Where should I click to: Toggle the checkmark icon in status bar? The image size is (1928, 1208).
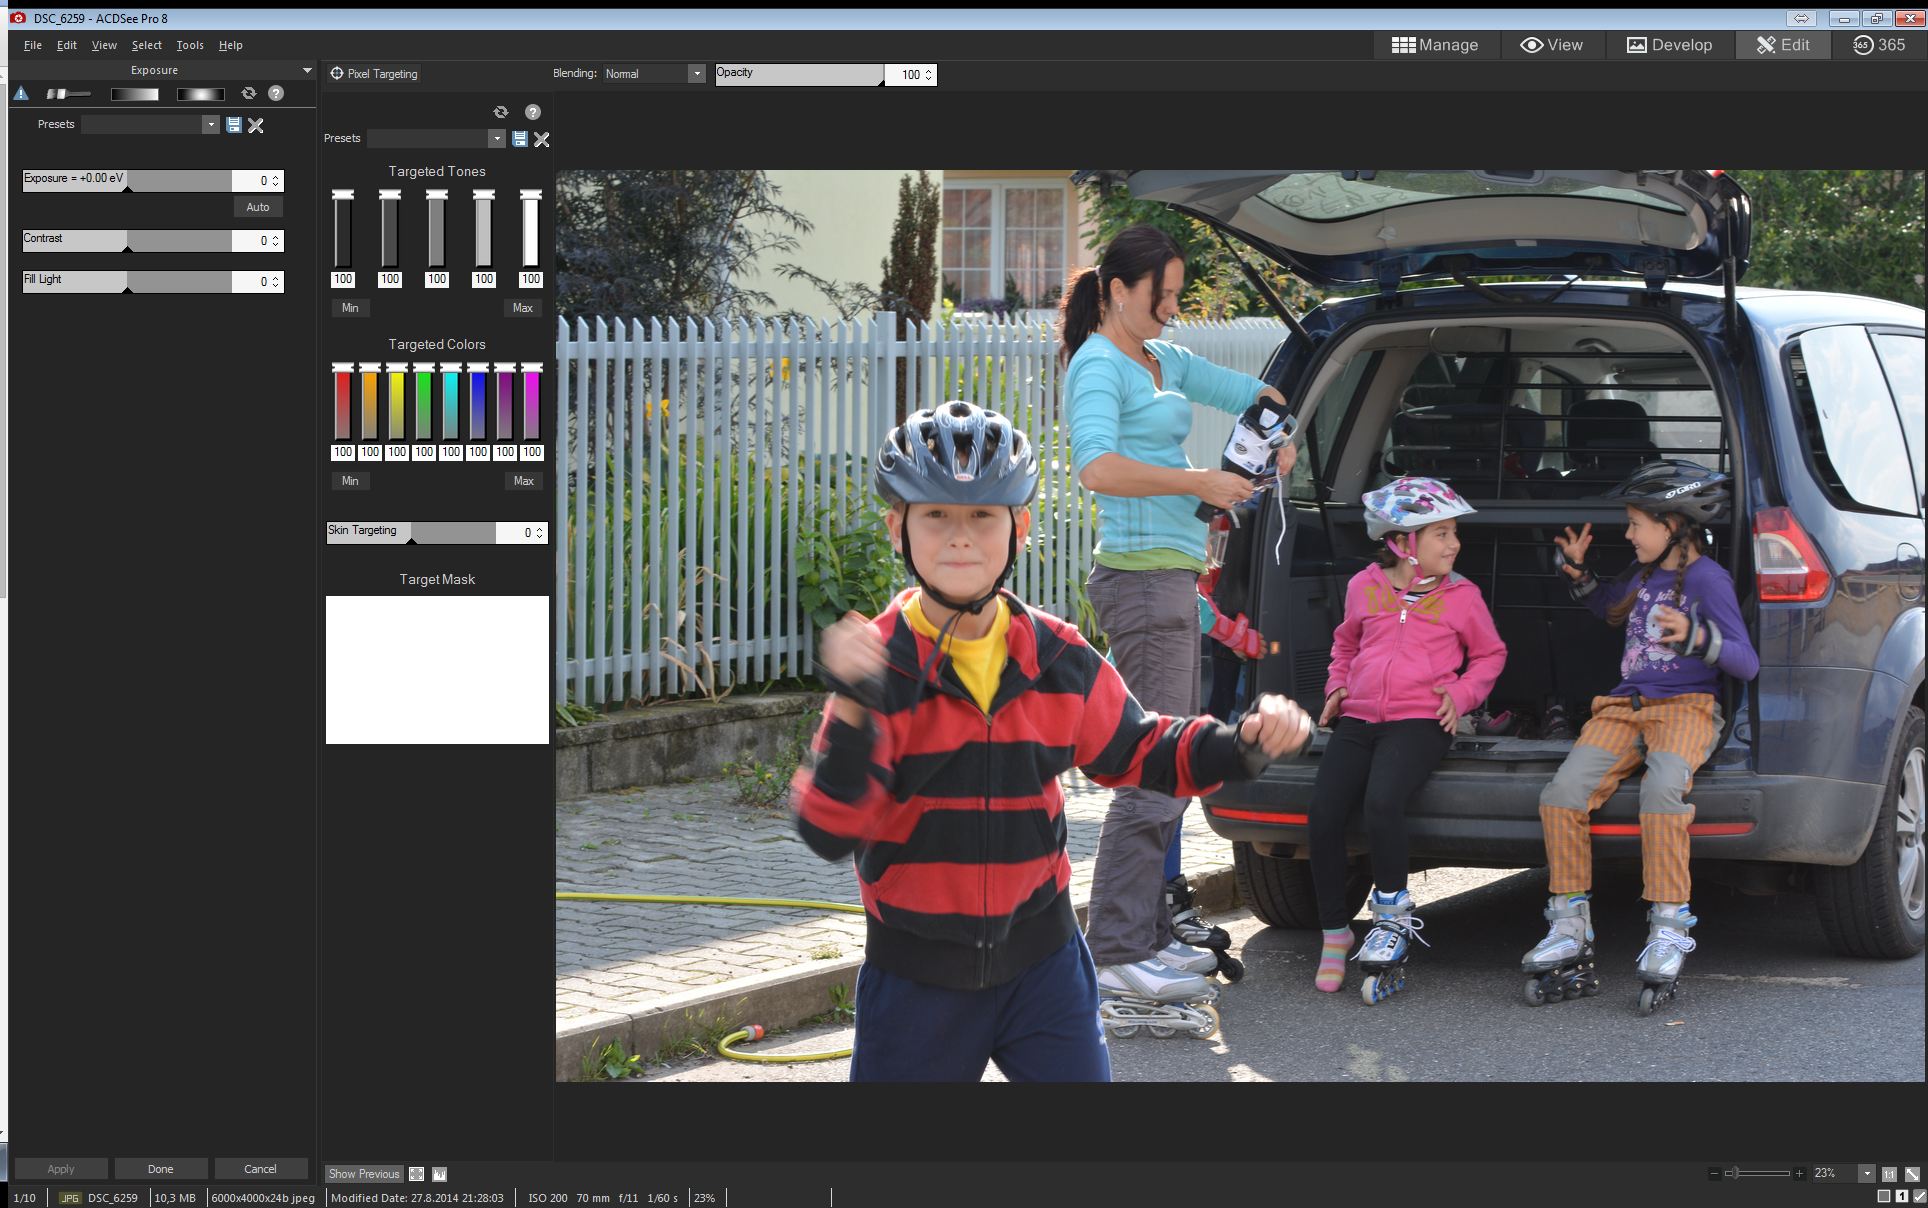[1919, 1197]
